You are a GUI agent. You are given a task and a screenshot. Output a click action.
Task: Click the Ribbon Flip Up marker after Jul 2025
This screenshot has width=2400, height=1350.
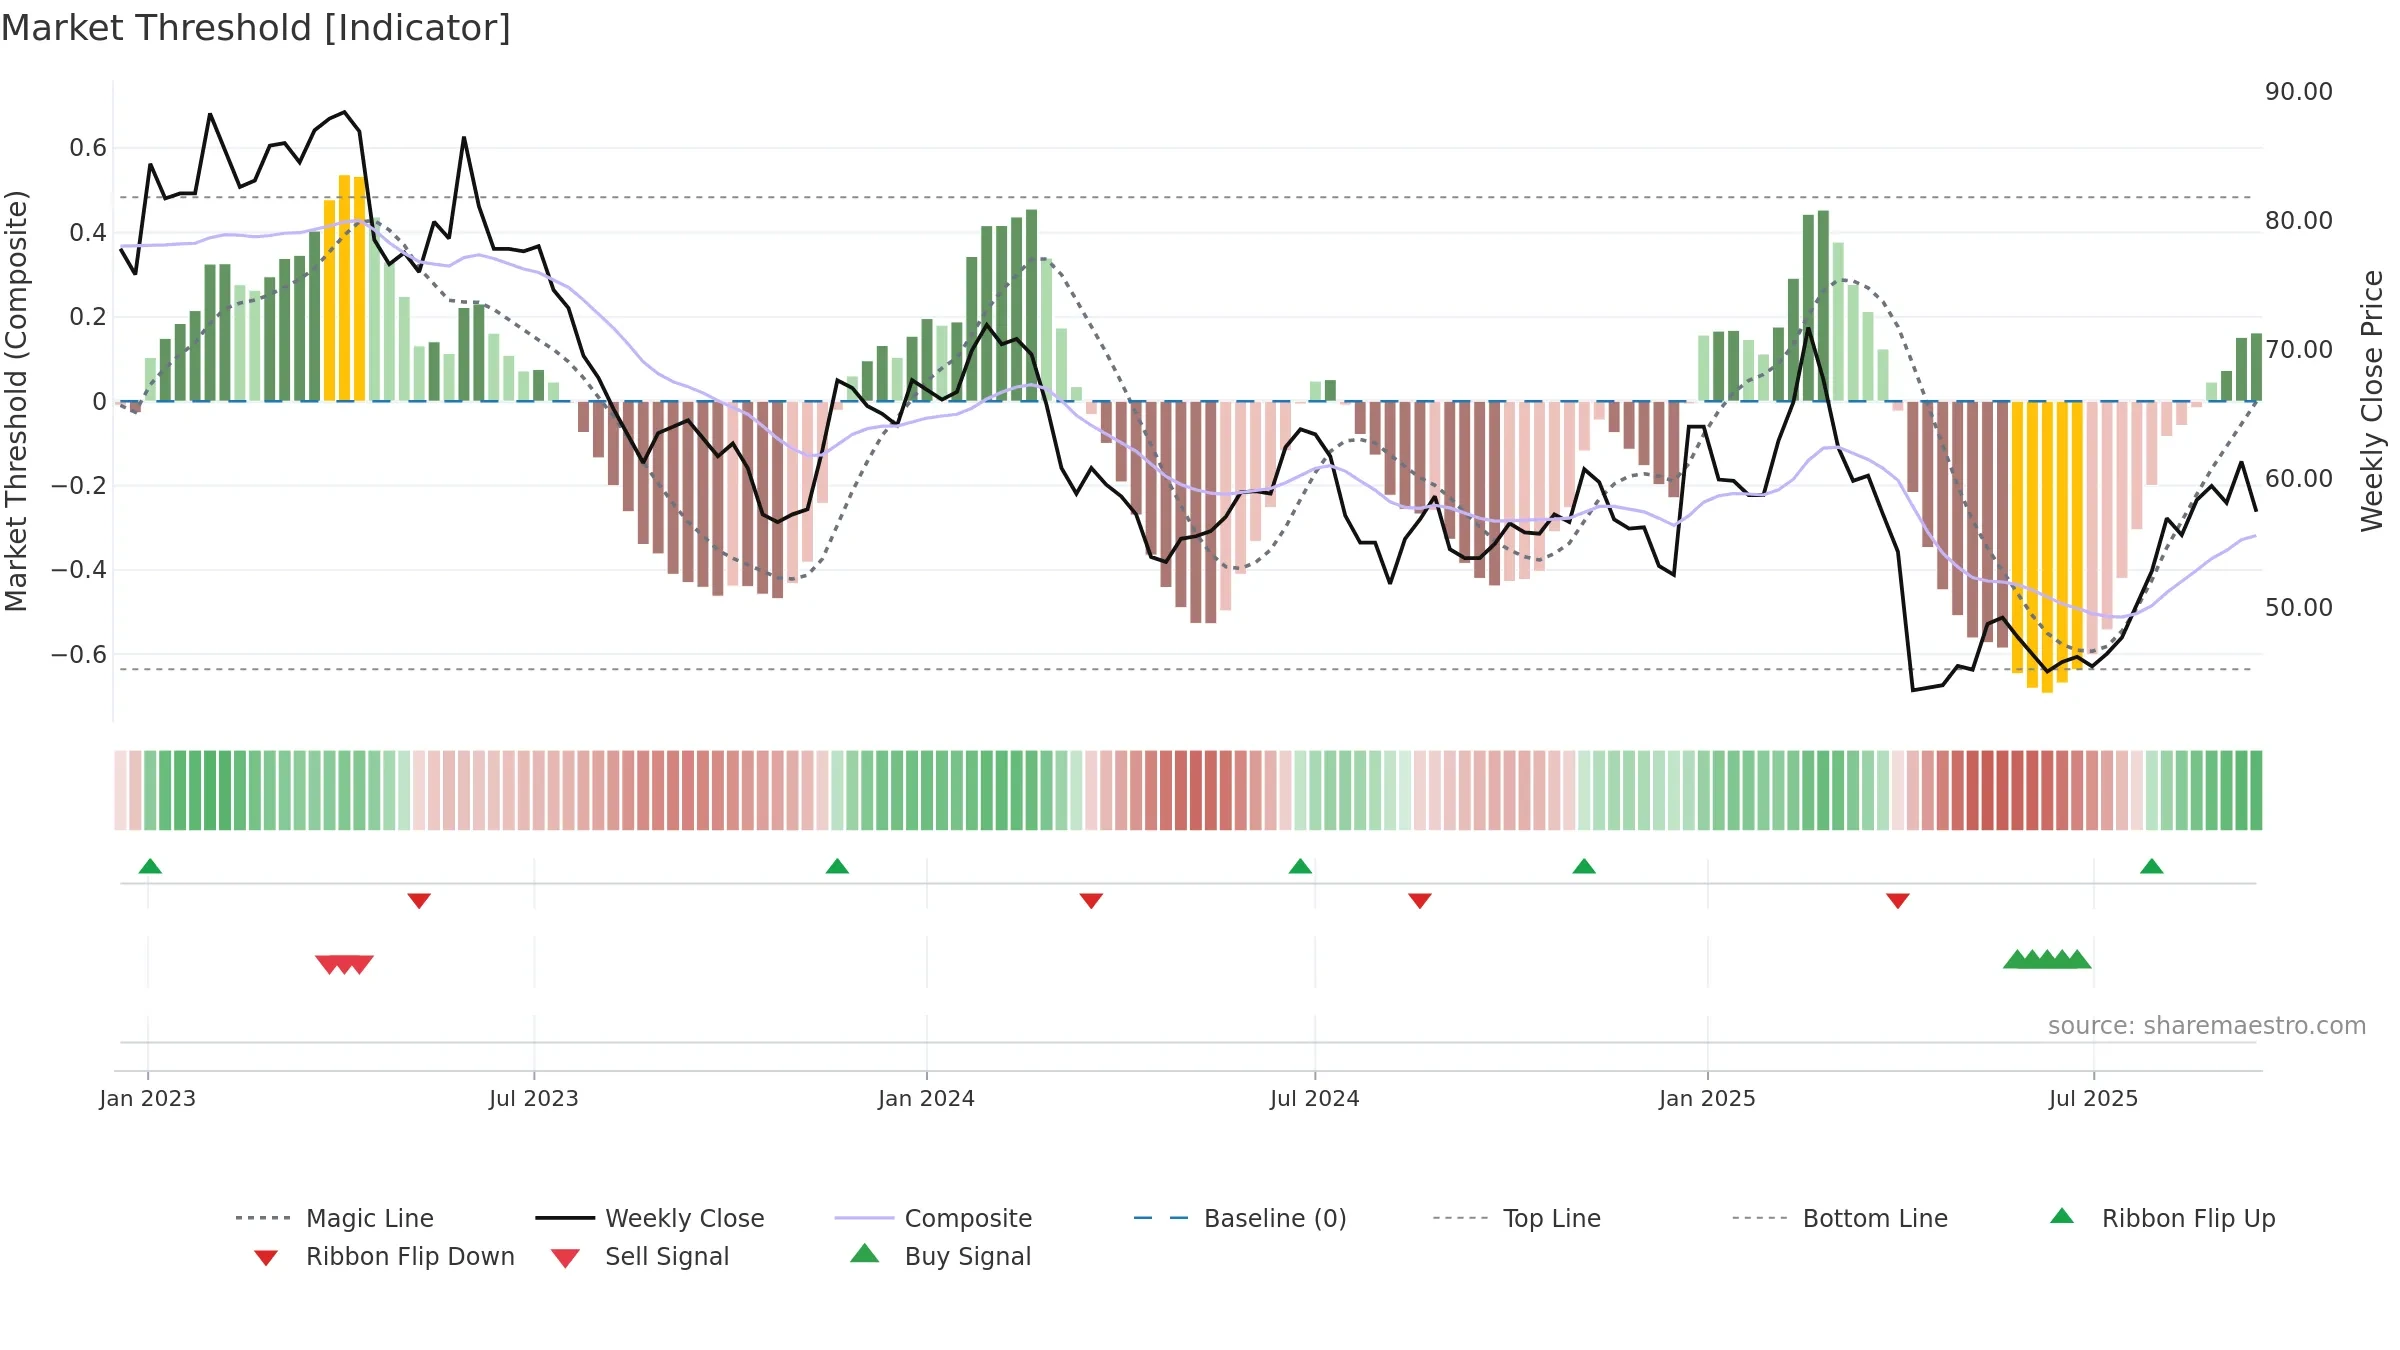click(x=2152, y=866)
